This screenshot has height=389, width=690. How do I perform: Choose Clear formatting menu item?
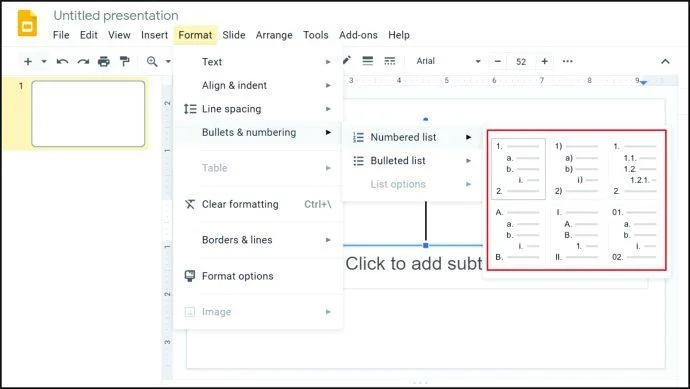[x=258, y=204]
